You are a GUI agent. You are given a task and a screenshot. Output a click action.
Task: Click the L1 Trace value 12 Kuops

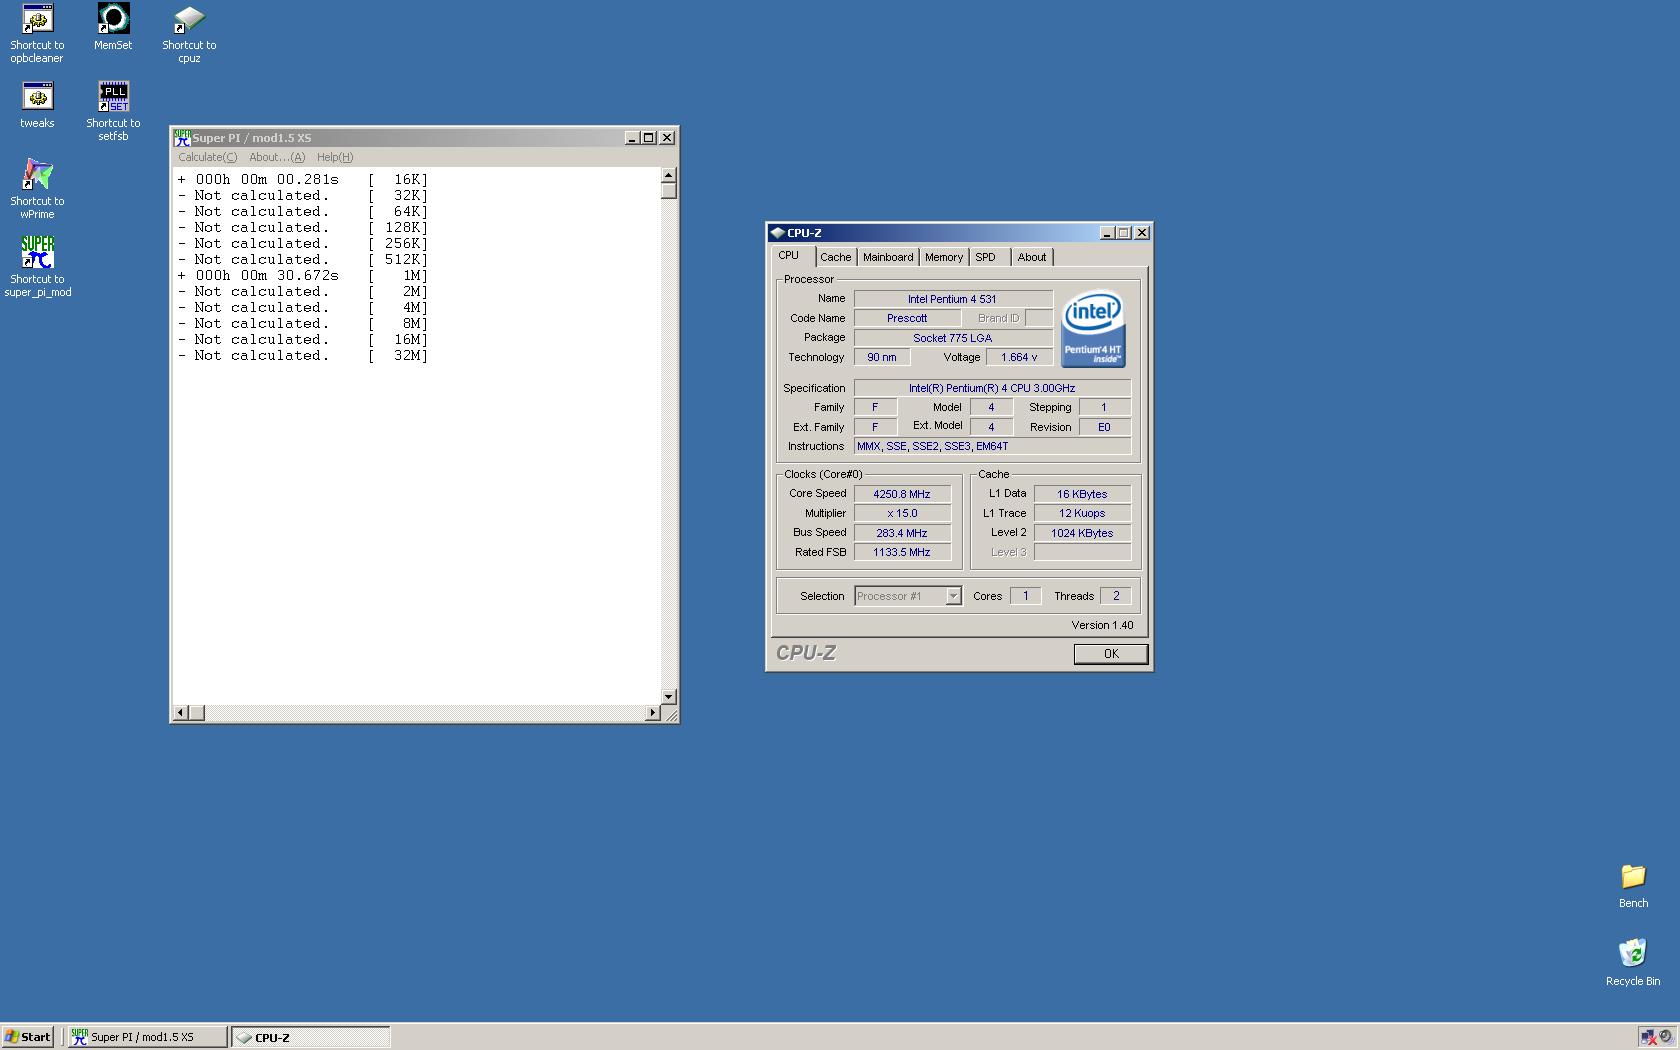[1082, 513]
